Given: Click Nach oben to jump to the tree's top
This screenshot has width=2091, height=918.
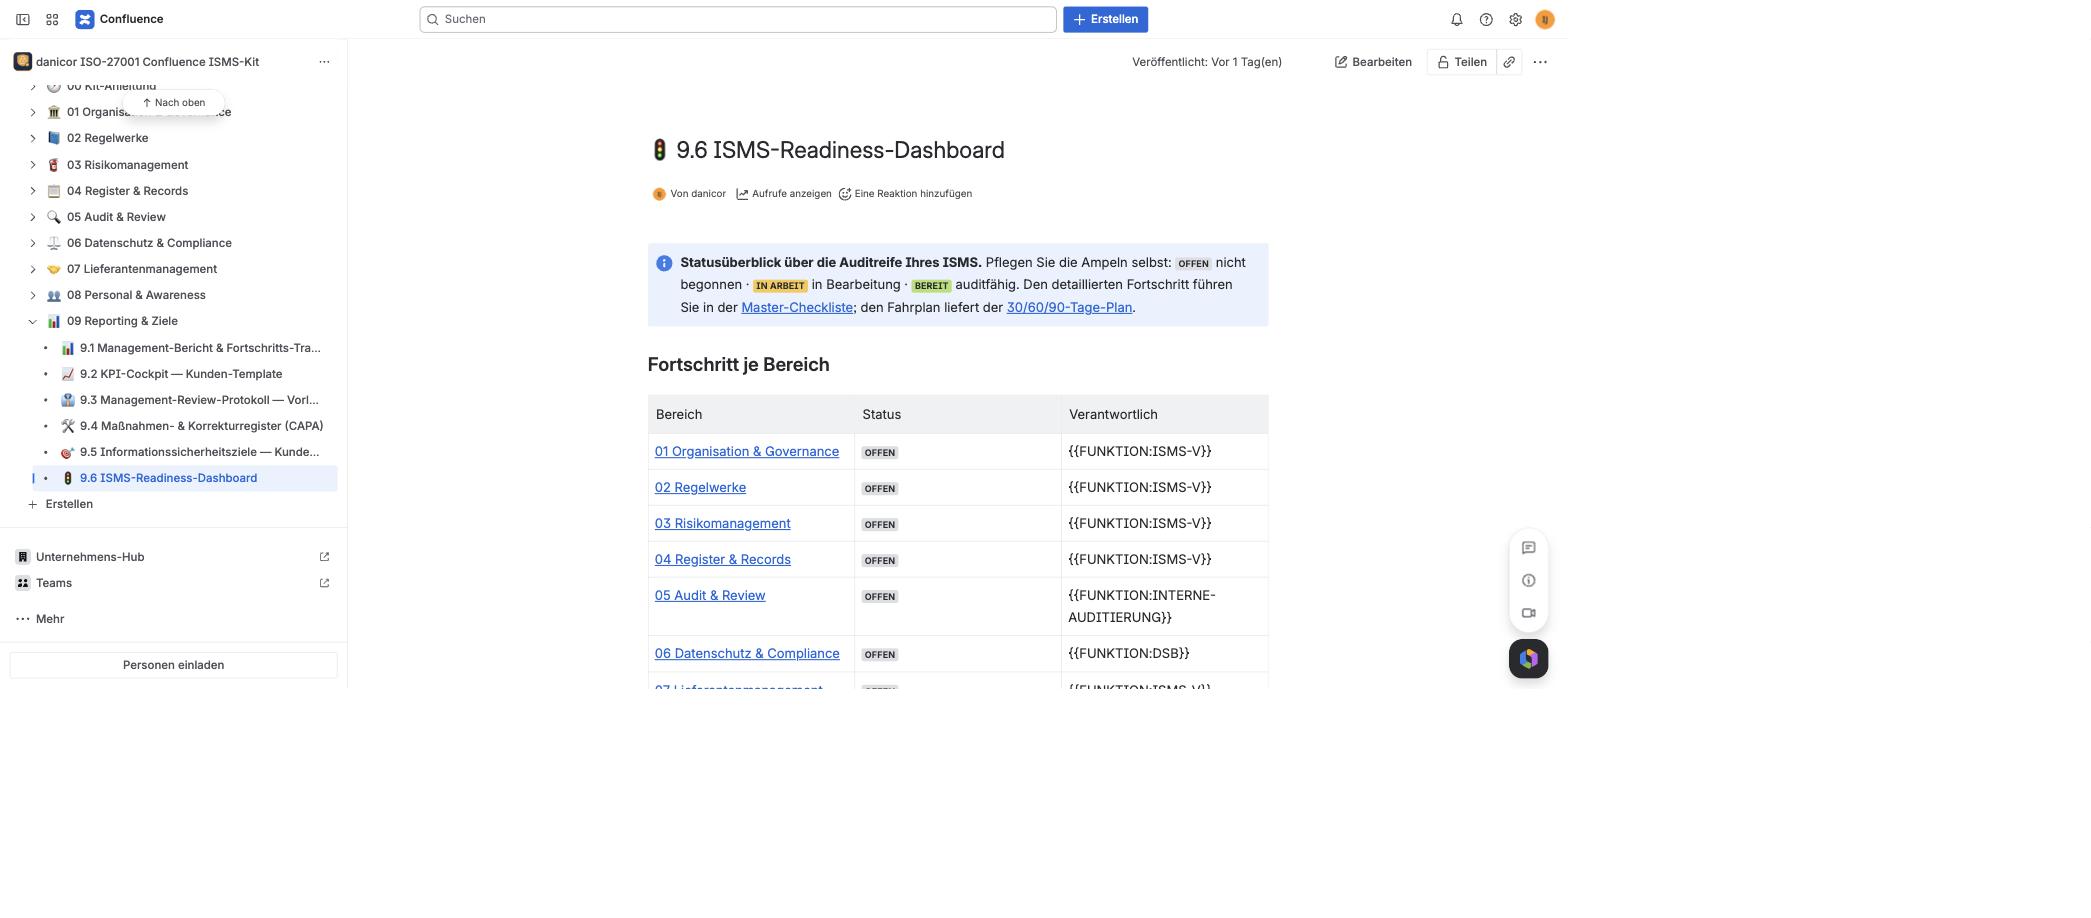Looking at the screenshot, I should [174, 102].
